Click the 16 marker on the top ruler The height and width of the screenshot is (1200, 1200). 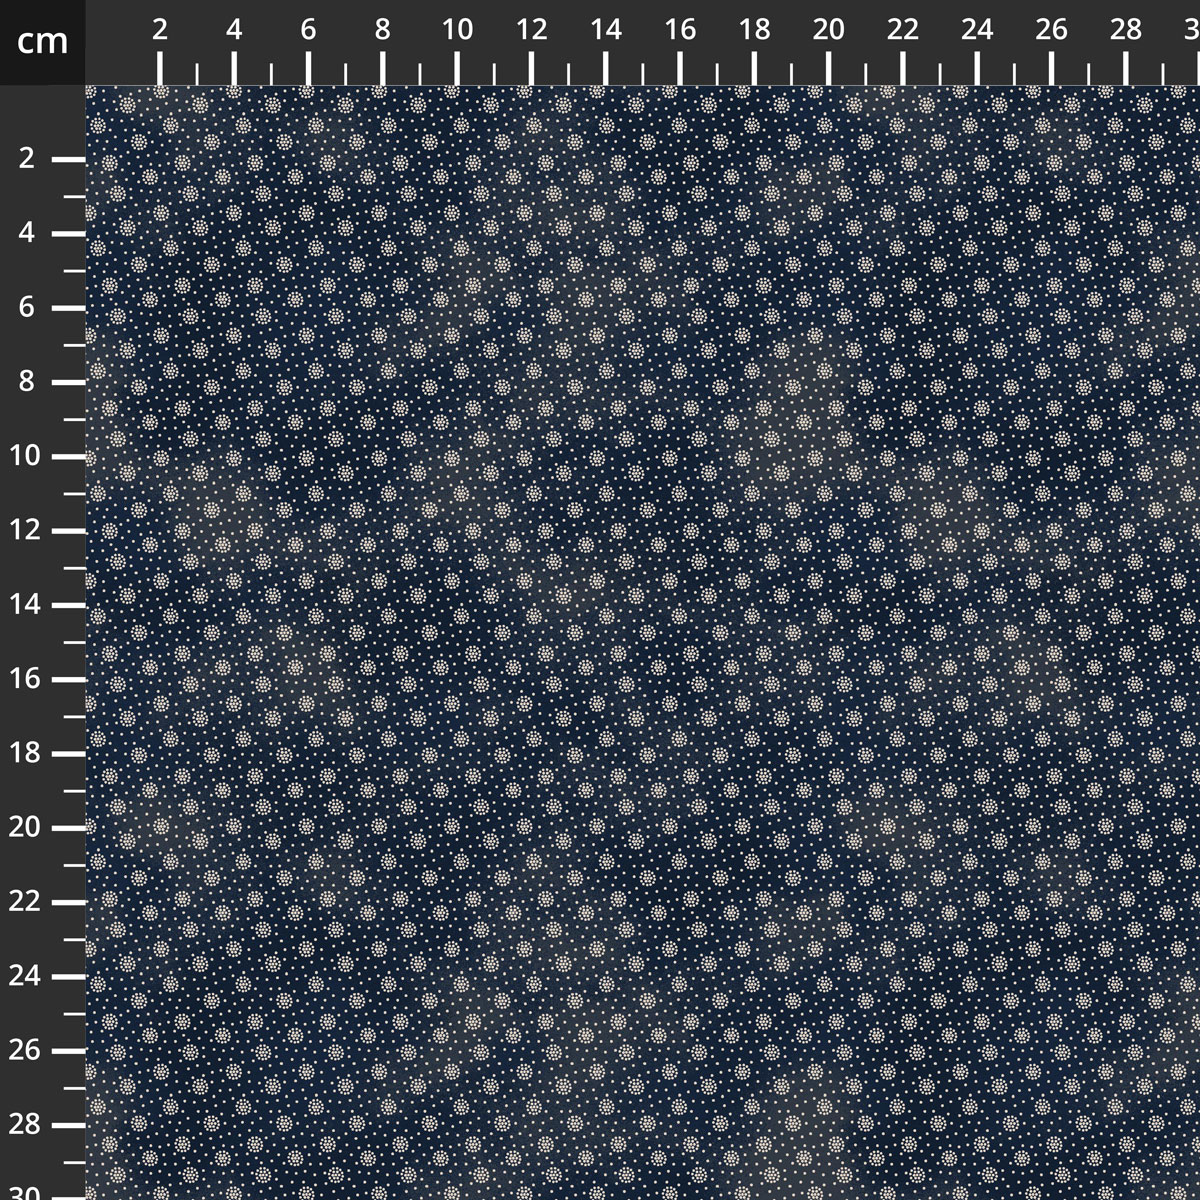681,30
